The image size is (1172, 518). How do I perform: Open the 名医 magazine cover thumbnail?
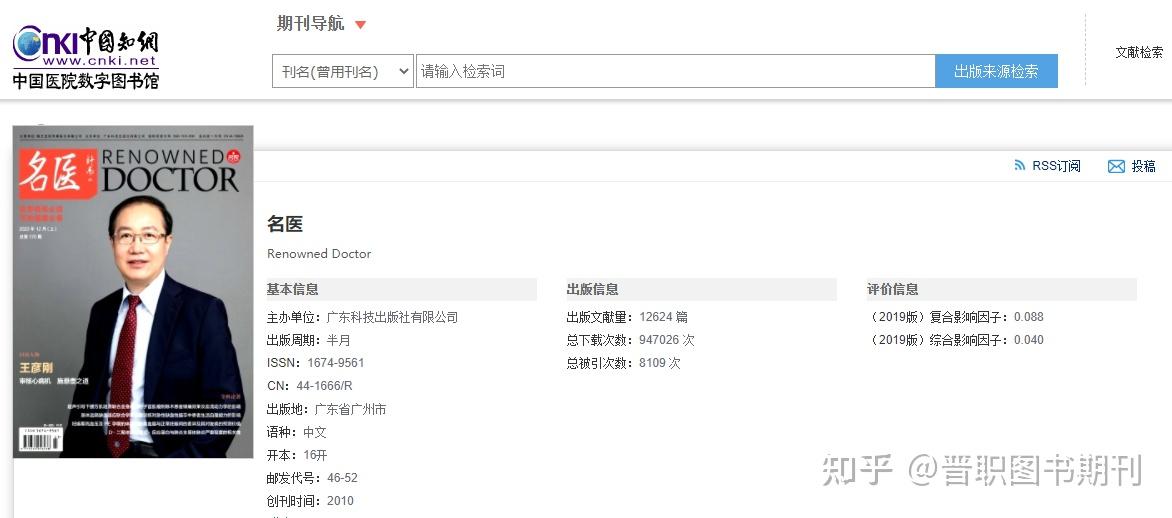pyautogui.click(x=133, y=292)
